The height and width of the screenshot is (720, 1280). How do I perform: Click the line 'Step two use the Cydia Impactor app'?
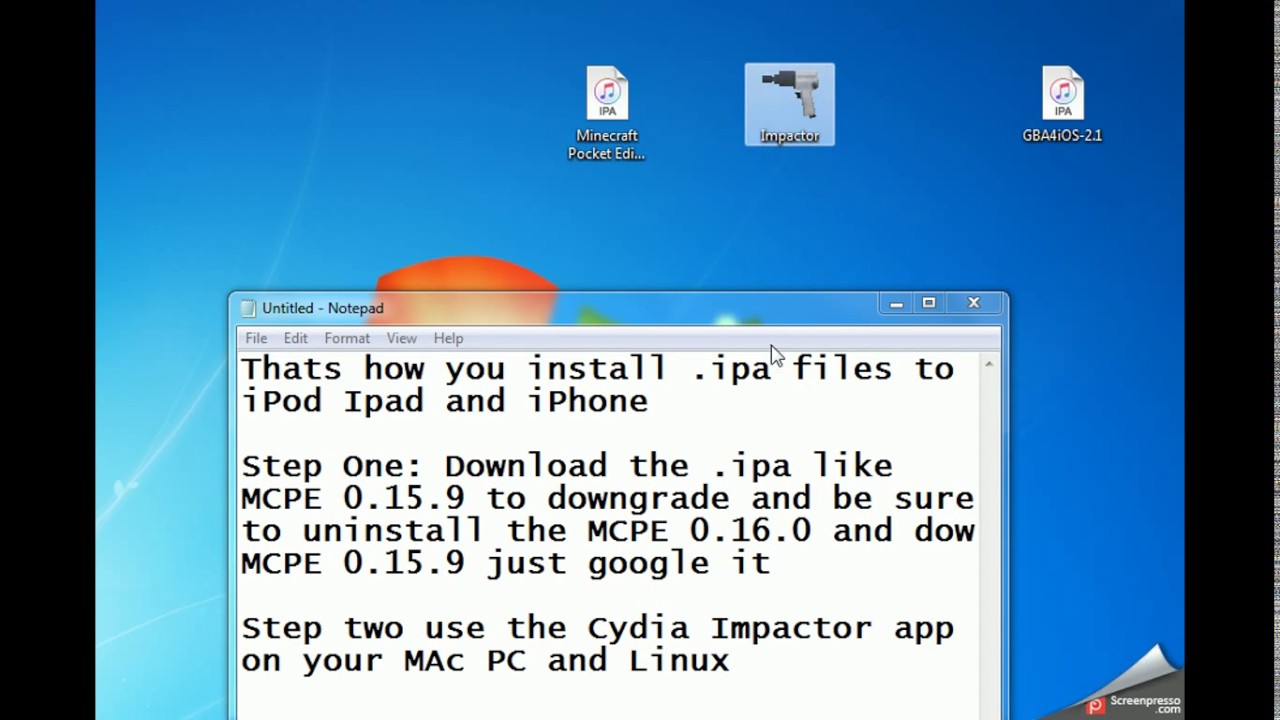point(597,628)
